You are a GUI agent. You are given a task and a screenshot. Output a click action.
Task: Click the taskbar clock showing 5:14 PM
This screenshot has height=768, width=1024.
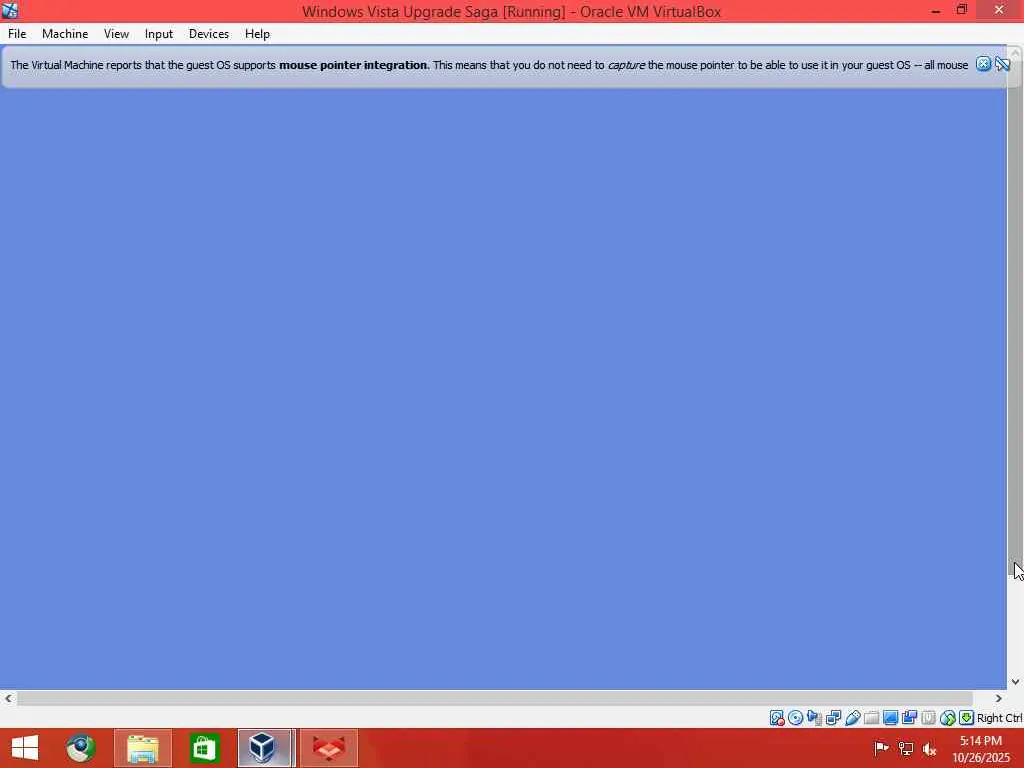tap(980, 748)
